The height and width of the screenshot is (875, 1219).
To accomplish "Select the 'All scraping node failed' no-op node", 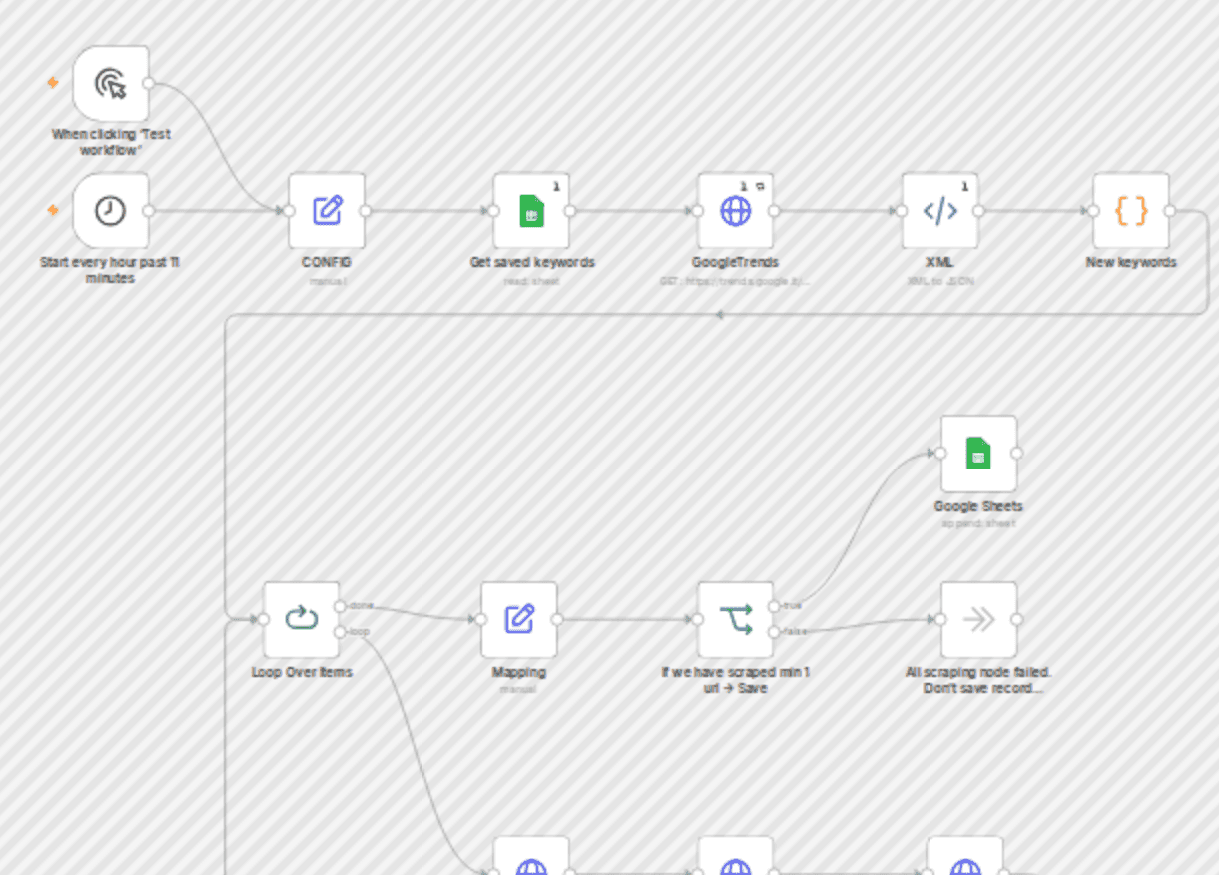I will 979,619.
